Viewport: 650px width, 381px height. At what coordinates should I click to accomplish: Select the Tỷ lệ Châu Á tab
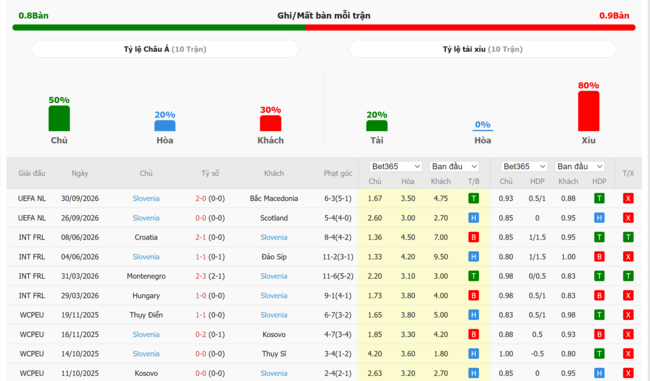click(165, 49)
